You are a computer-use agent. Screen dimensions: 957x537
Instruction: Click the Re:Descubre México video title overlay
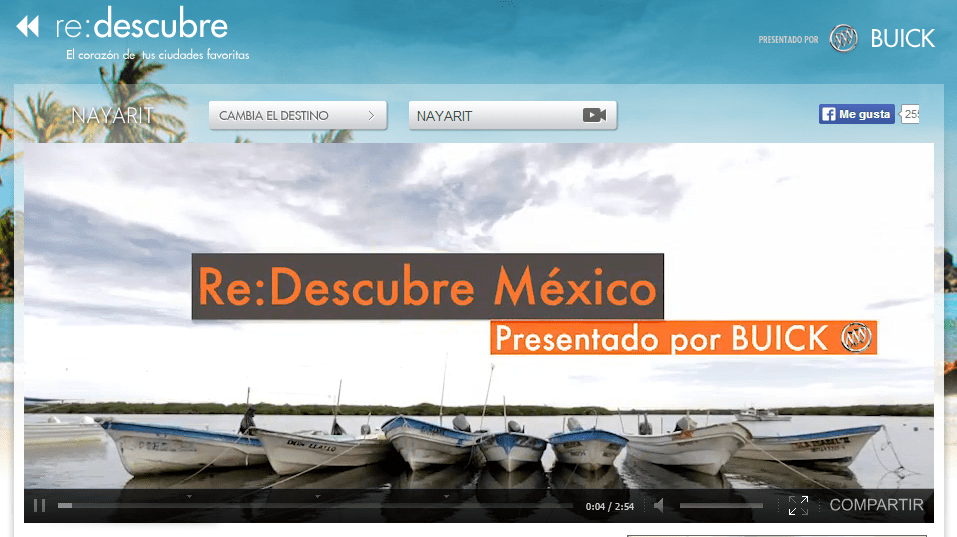(x=427, y=287)
